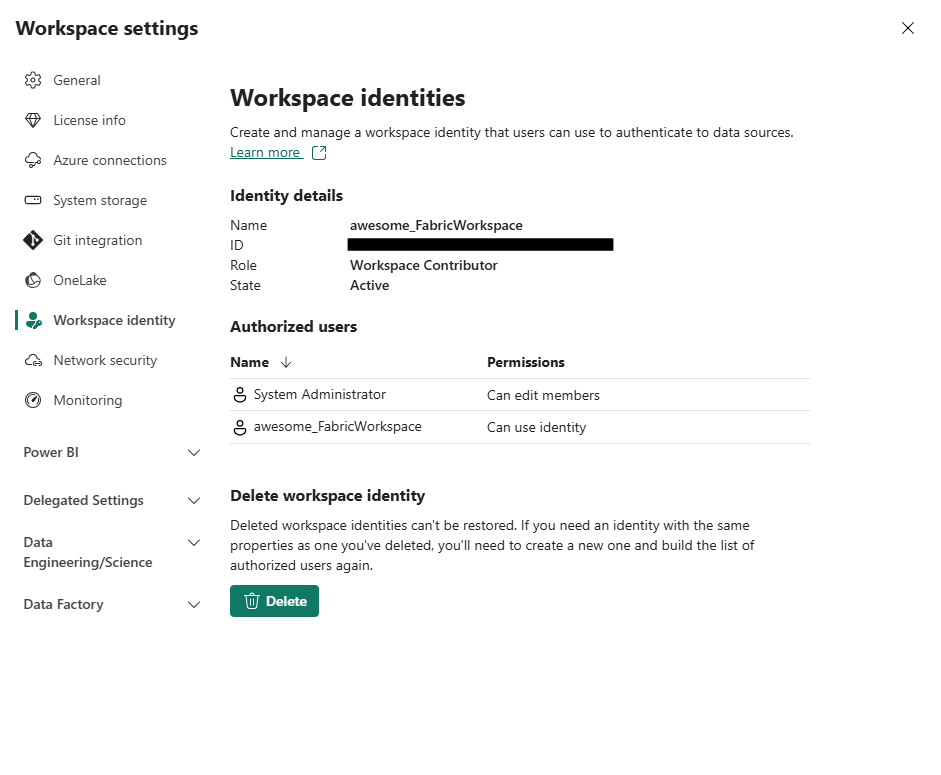Image resolution: width=941 pixels, height=775 pixels.
Task: Click the redacted ID value field
Action: coord(480,244)
